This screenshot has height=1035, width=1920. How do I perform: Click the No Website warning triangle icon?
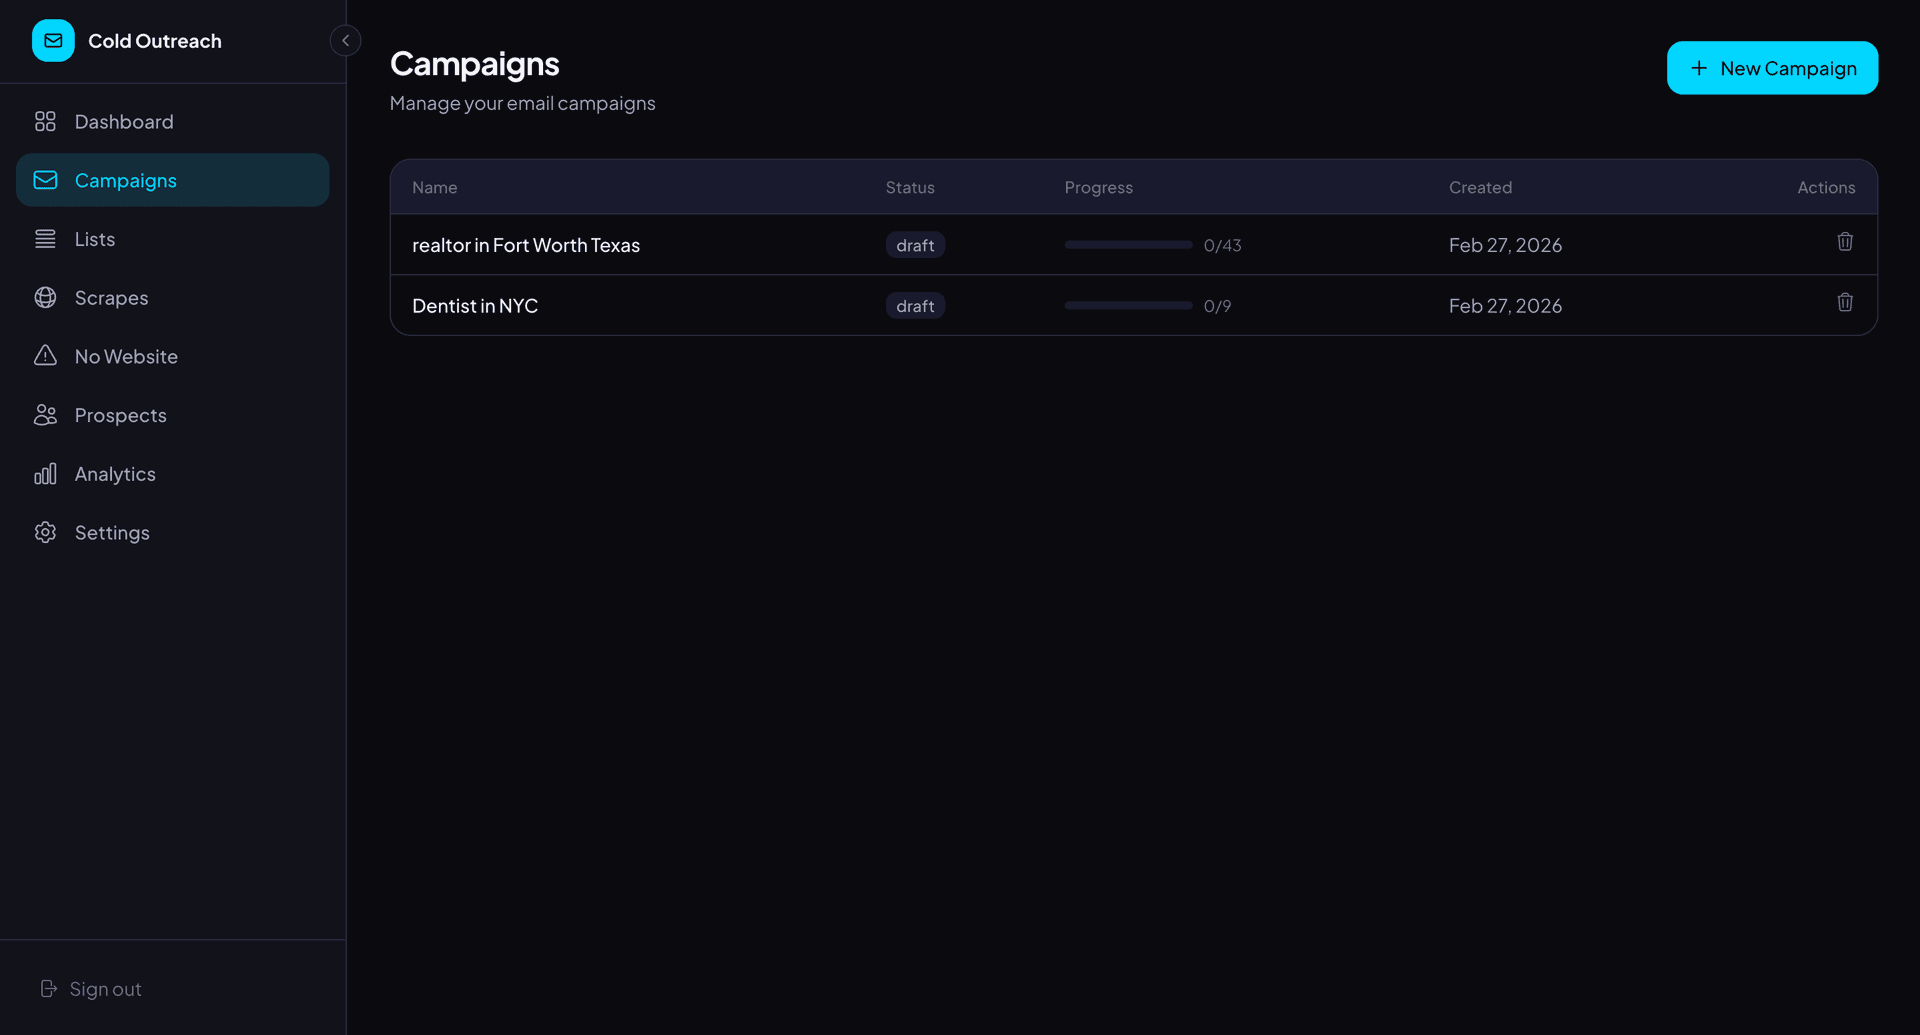point(45,356)
